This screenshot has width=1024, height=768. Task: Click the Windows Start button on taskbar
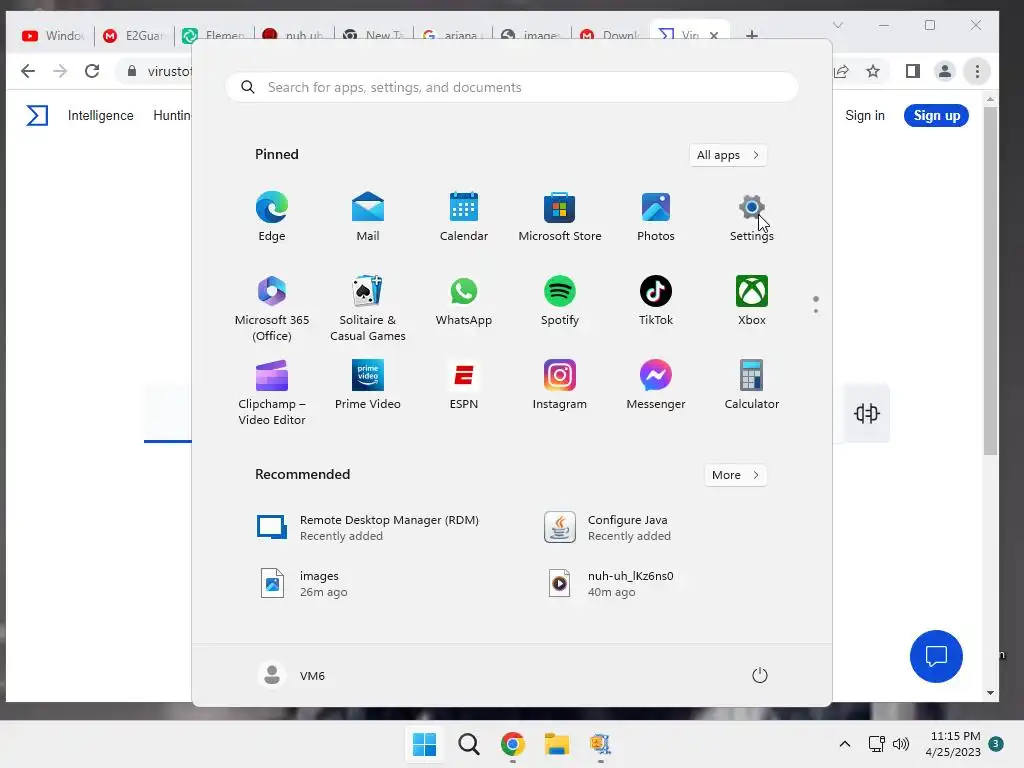coord(424,744)
